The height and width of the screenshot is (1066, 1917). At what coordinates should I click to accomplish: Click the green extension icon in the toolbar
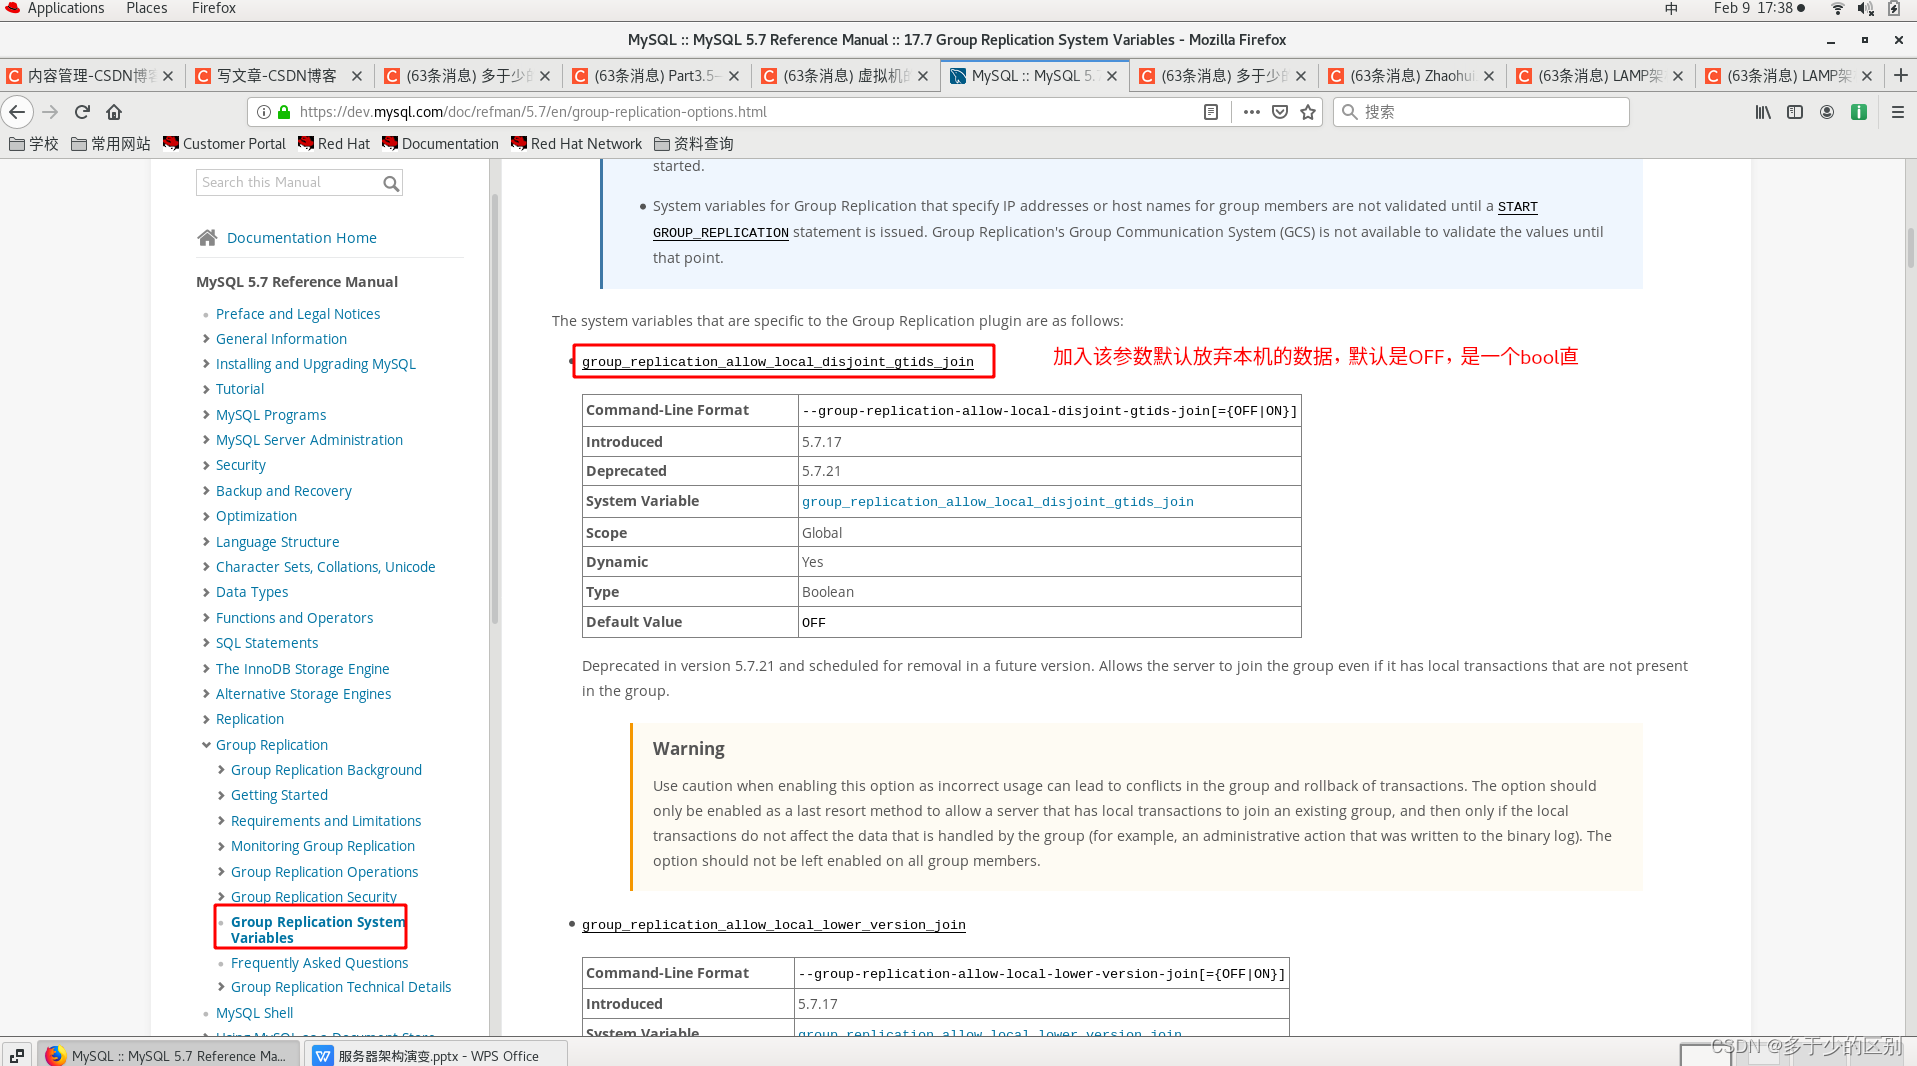coord(1859,112)
